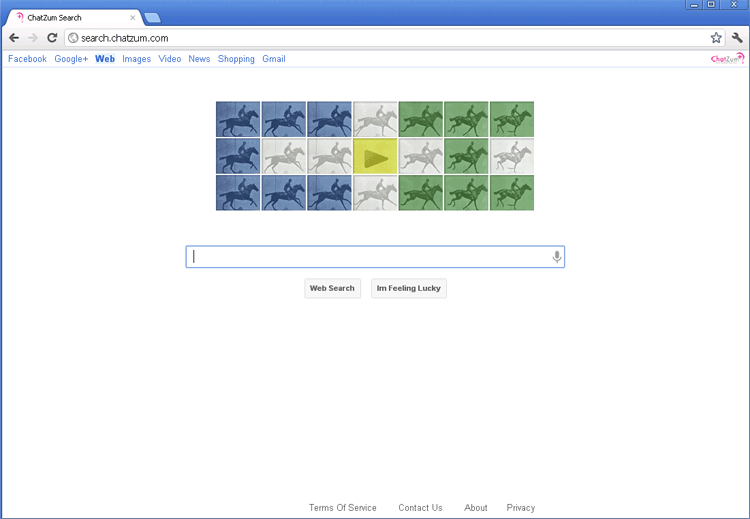Viewport: 750px width, 519px height.
Task: Open a new tab
Action: (152, 18)
